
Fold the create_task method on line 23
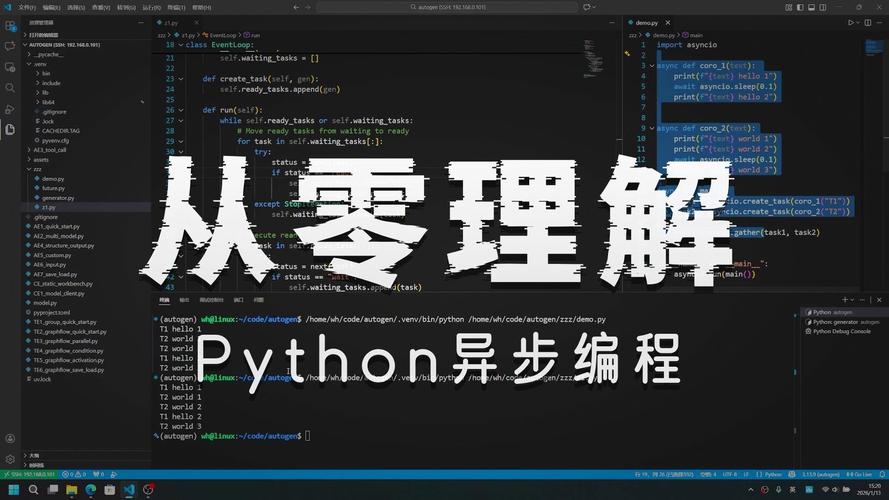point(181,79)
